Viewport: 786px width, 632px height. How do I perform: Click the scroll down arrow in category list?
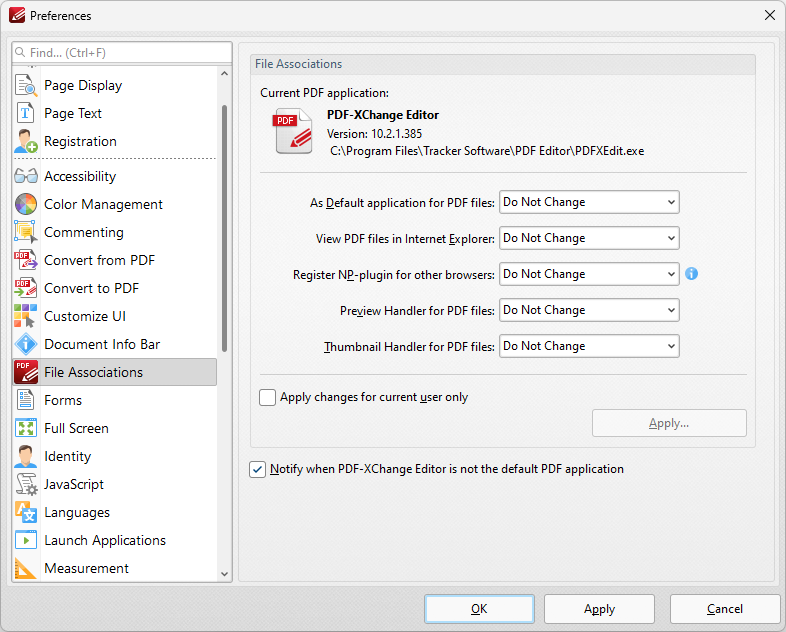(225, 574)
